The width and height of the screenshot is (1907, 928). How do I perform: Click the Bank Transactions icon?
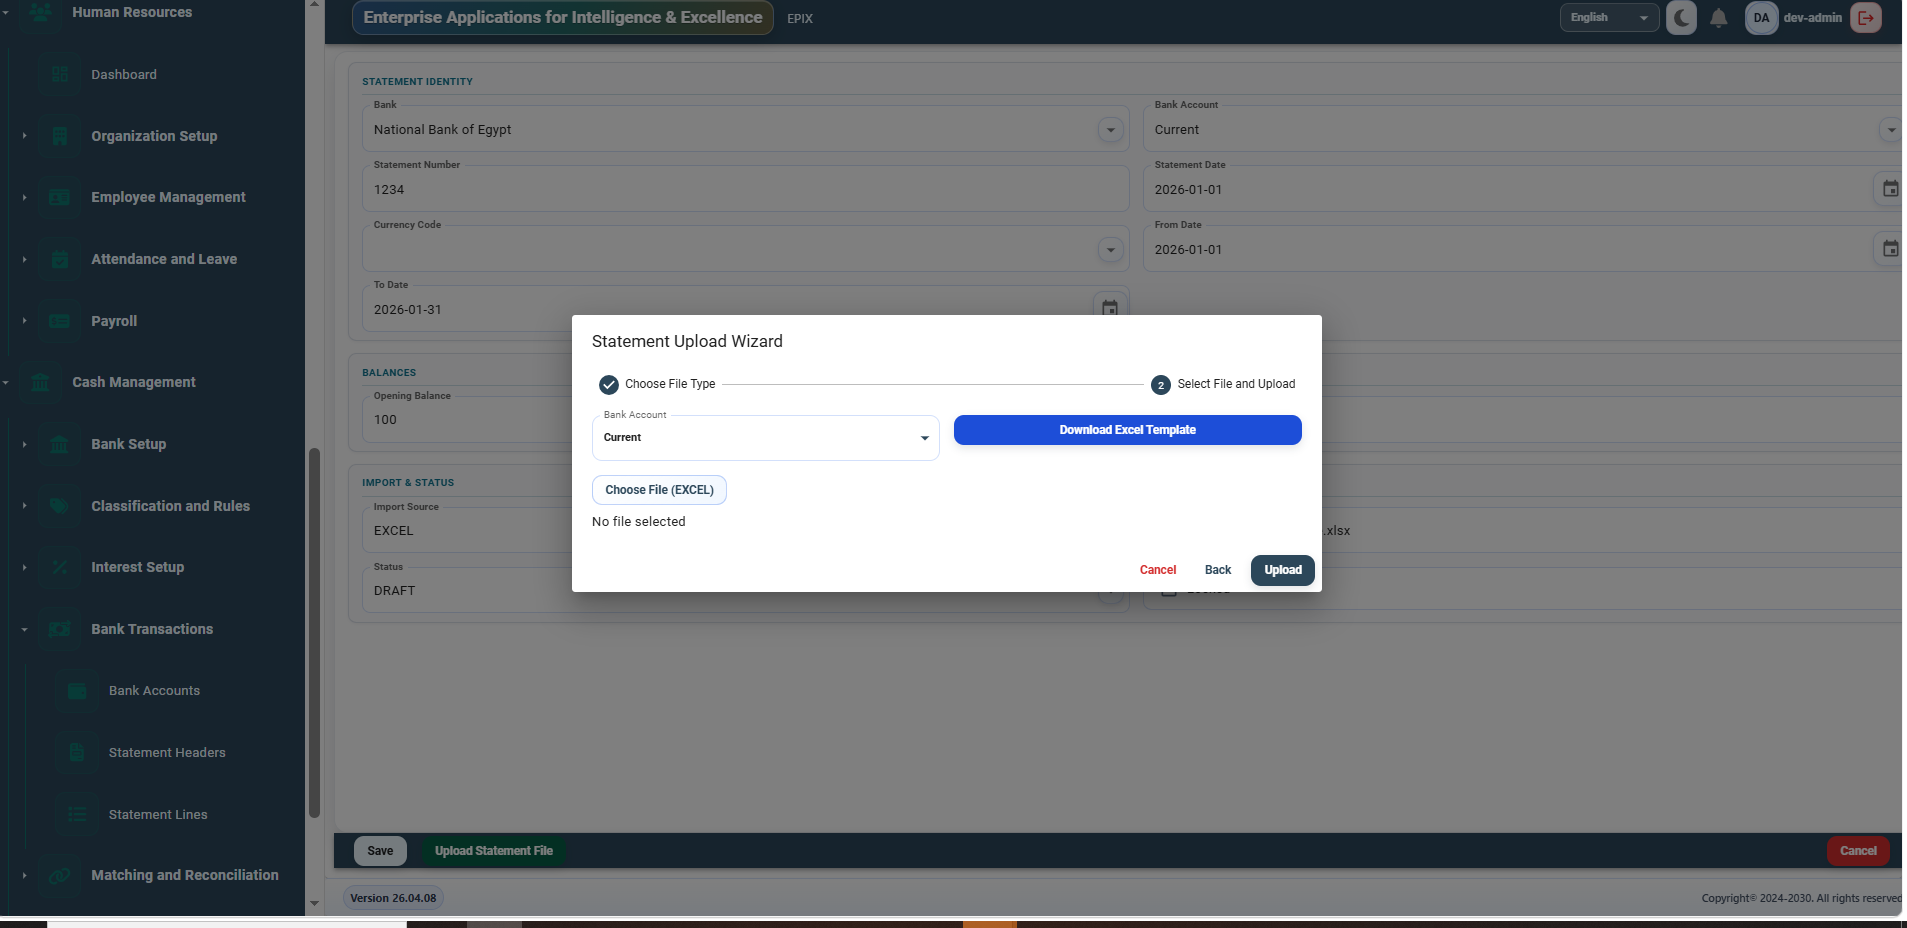click(60, 629)
